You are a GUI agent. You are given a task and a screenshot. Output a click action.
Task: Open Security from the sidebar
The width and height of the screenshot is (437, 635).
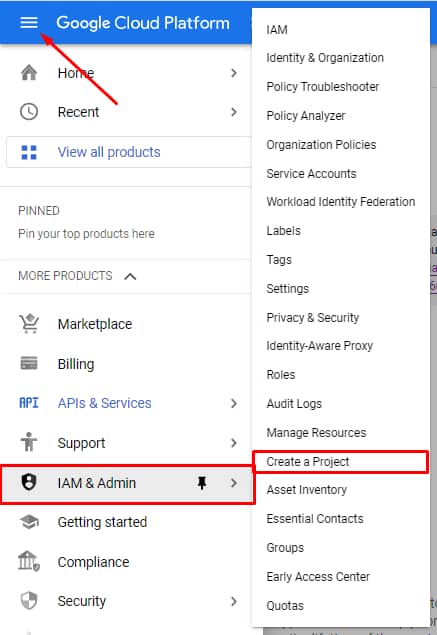pos(82,601)
